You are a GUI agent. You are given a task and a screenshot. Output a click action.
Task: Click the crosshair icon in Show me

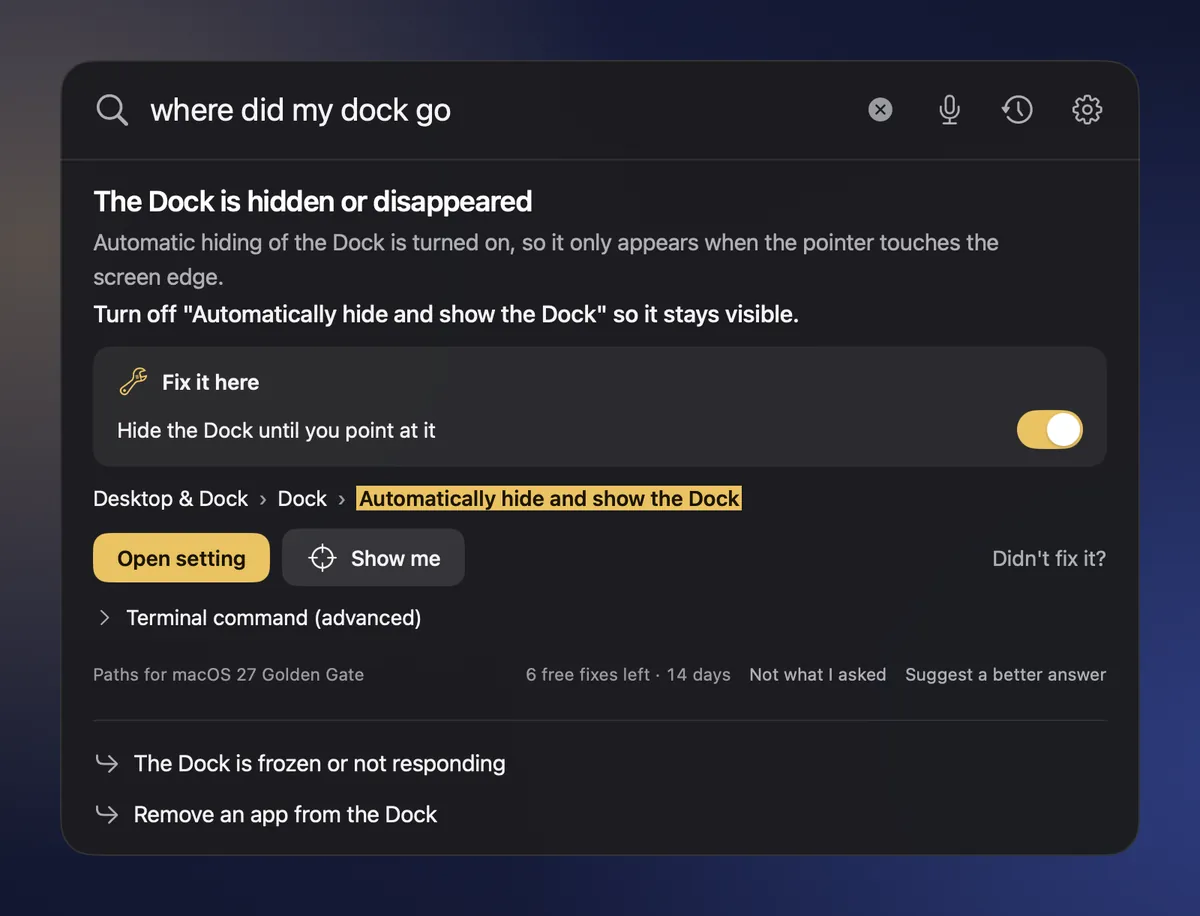click(x=322, y=559)
